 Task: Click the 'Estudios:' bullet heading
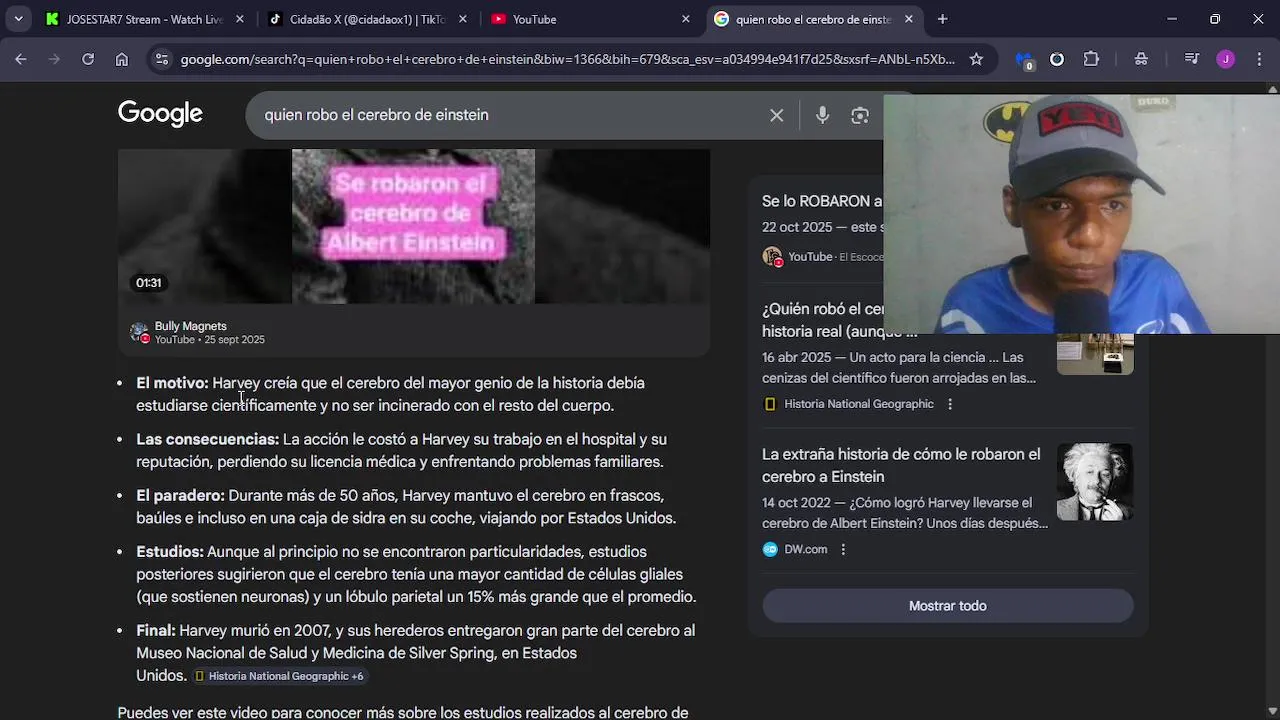click(170, 551)
